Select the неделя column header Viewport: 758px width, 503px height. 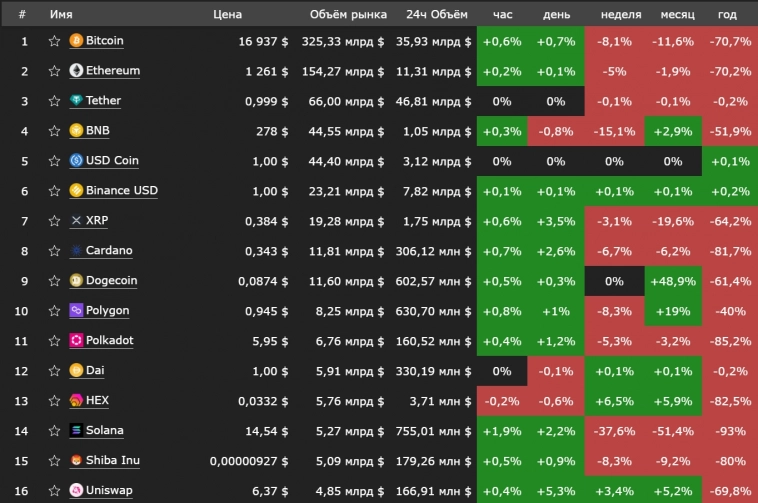point(622,14)
